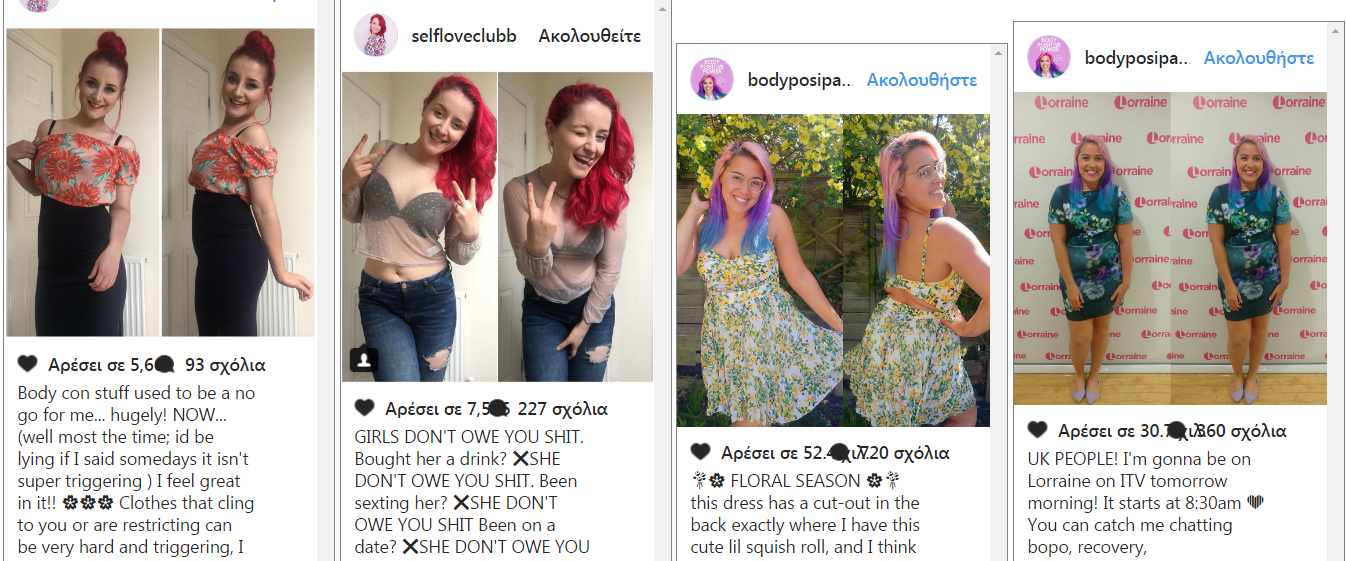Click the scroll up arrow beside the Lorraine post

coord(1336,30)
